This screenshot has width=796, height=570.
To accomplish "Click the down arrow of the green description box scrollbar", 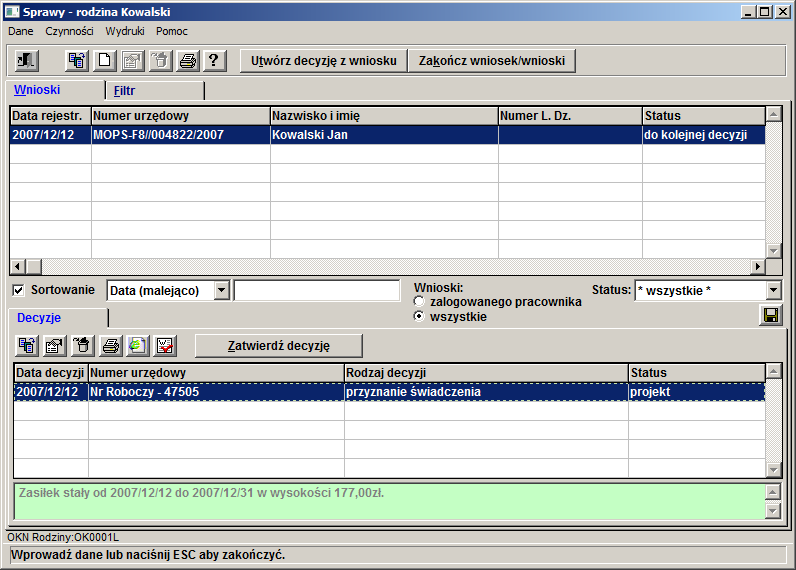I will click(773, 511).
